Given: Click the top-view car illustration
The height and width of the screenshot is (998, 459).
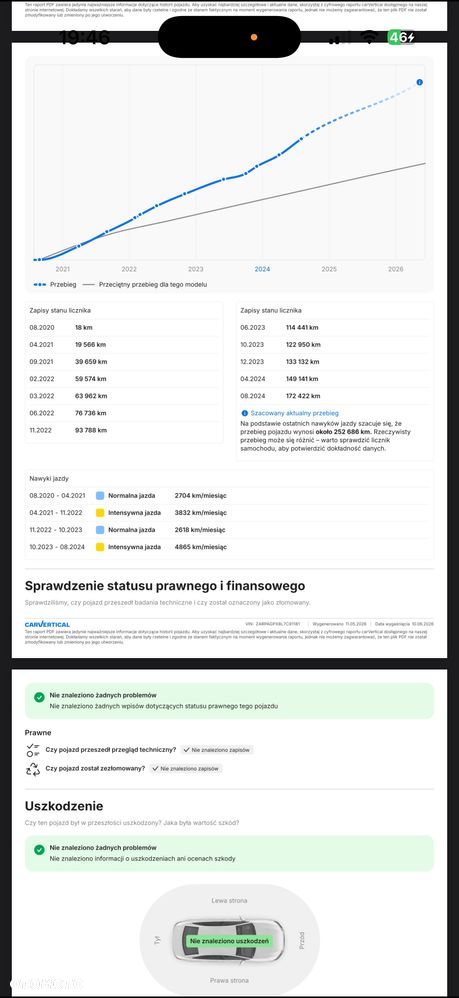Looking at the screenshot, I should [x=228, y=940].
